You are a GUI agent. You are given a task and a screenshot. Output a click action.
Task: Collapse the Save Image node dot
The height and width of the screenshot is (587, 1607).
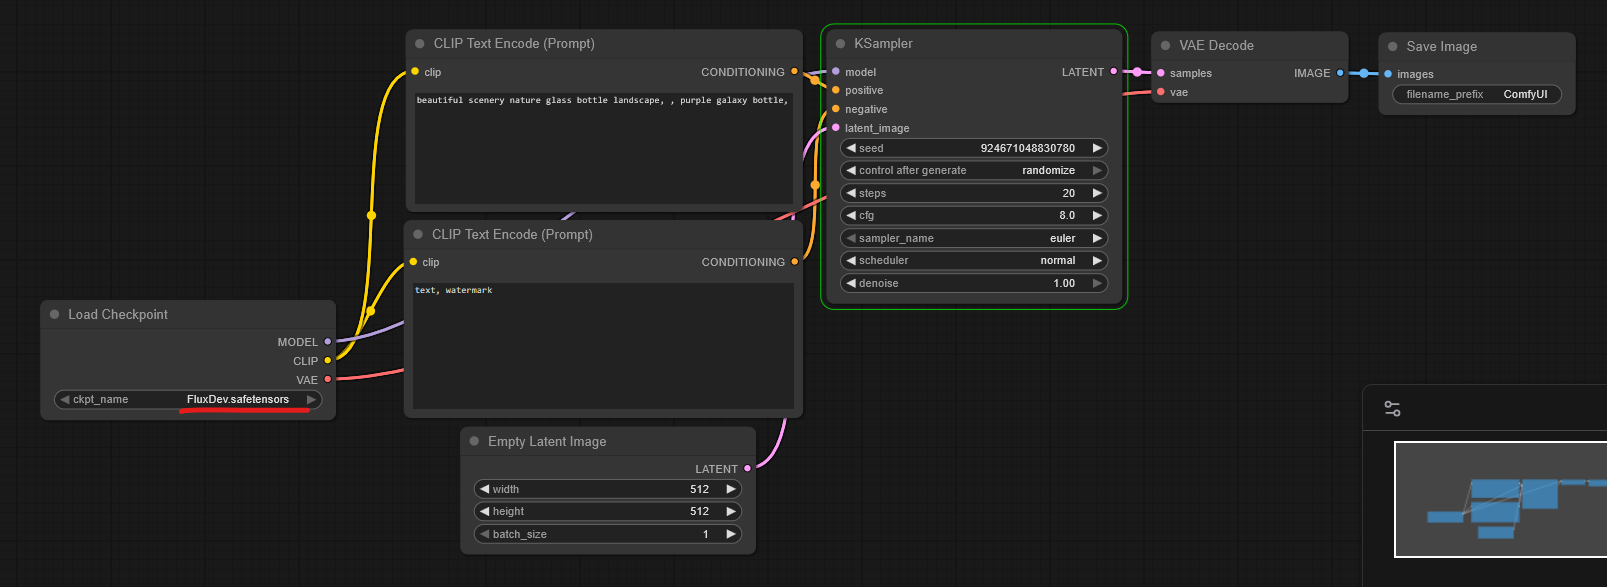[x=1392, y=47]
